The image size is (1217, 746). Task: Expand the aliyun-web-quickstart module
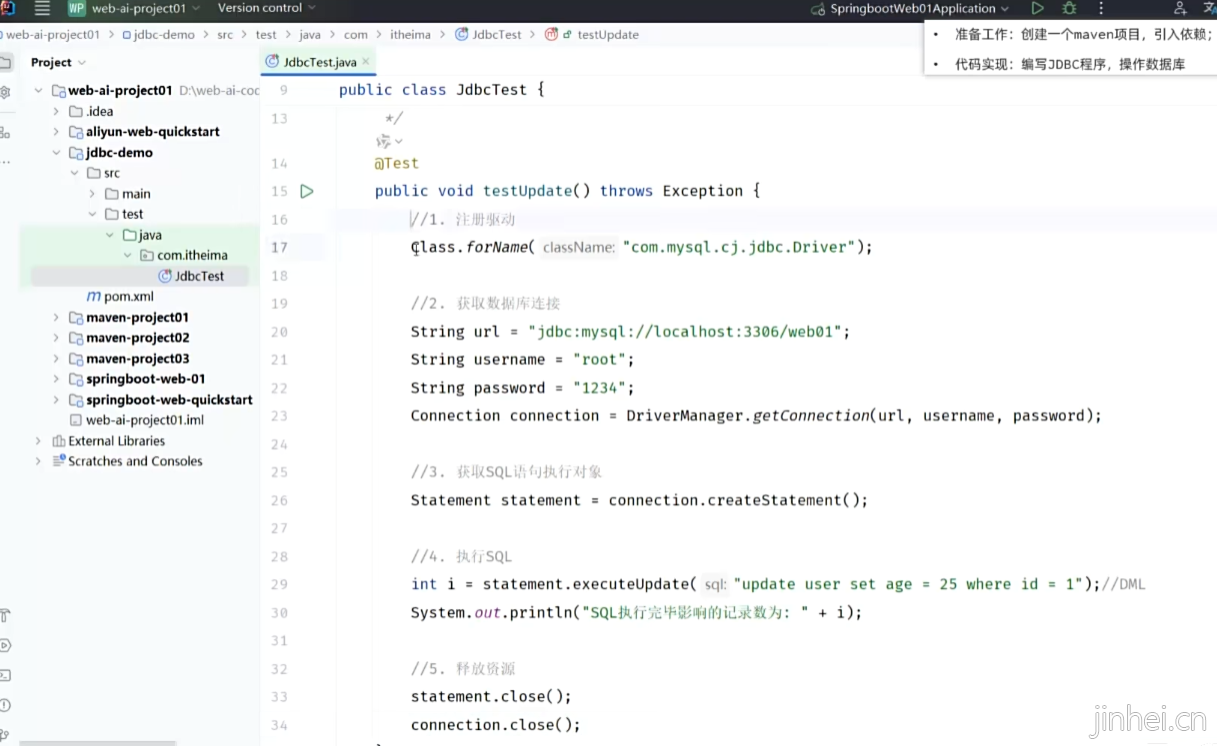click(x=56, y=132)
